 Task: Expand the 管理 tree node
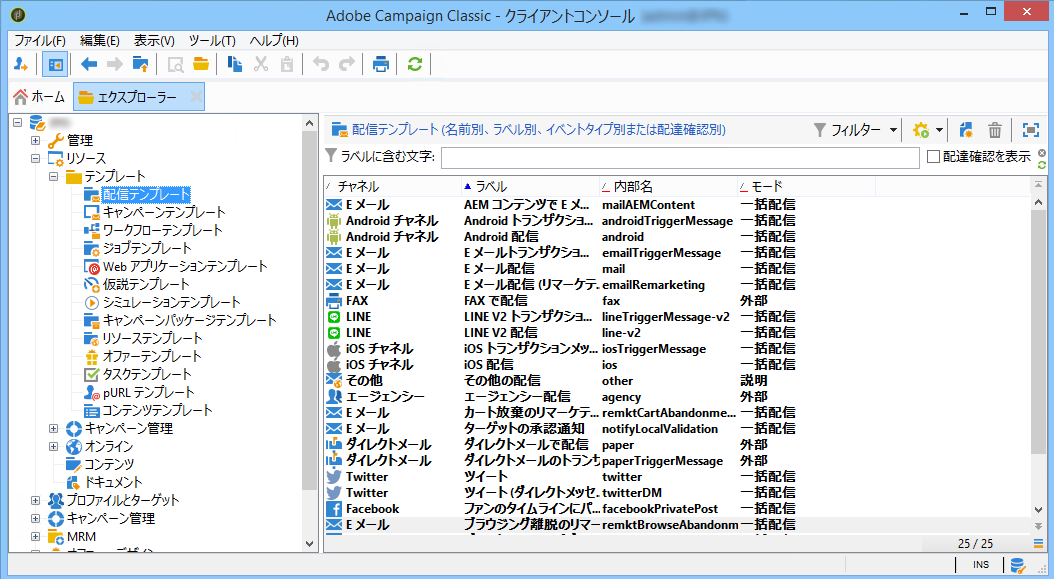(x=36, y=141)
